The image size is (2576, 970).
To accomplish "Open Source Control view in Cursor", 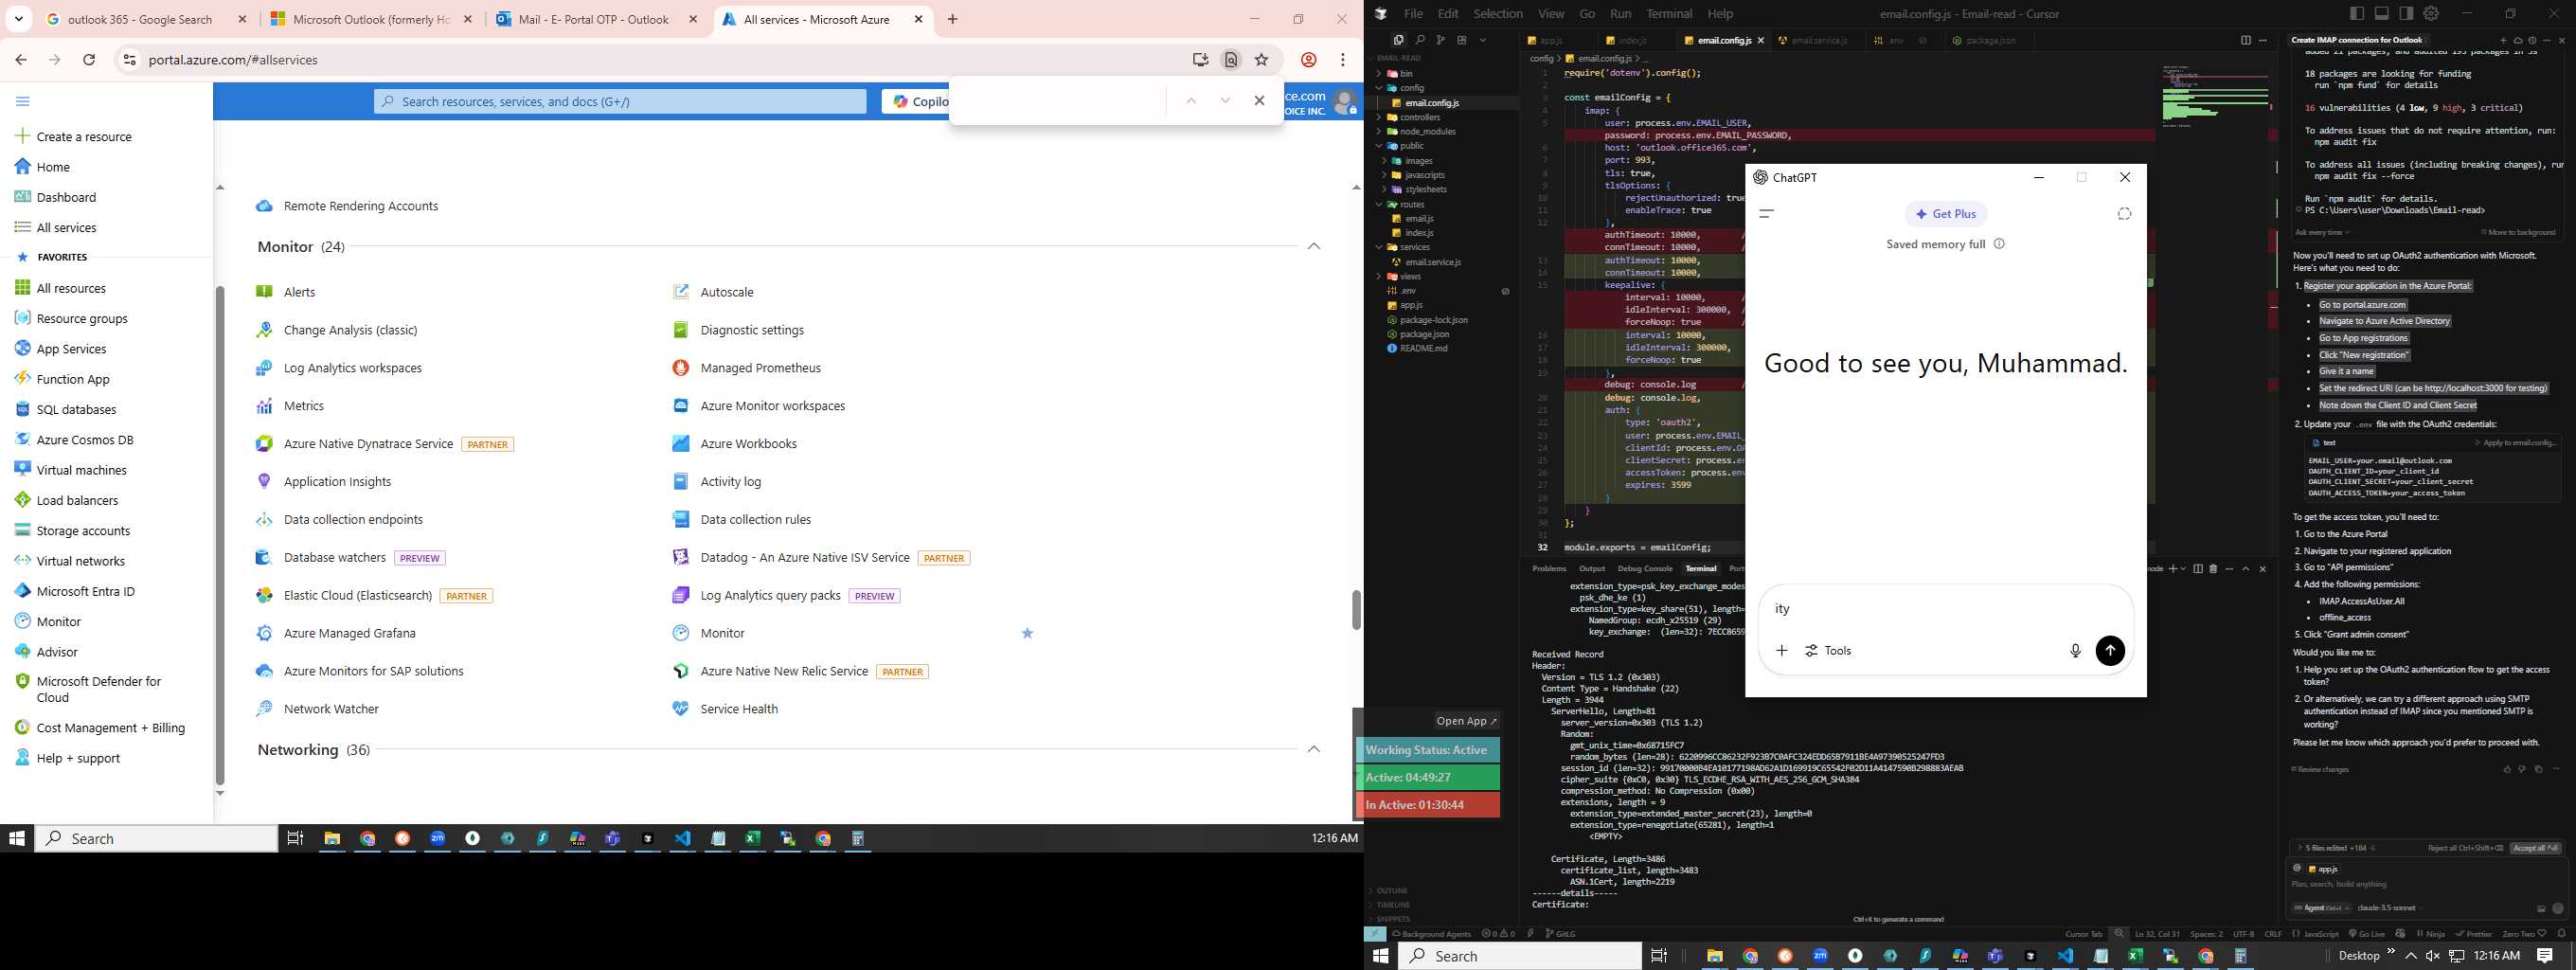I will tap(1440, 40).
